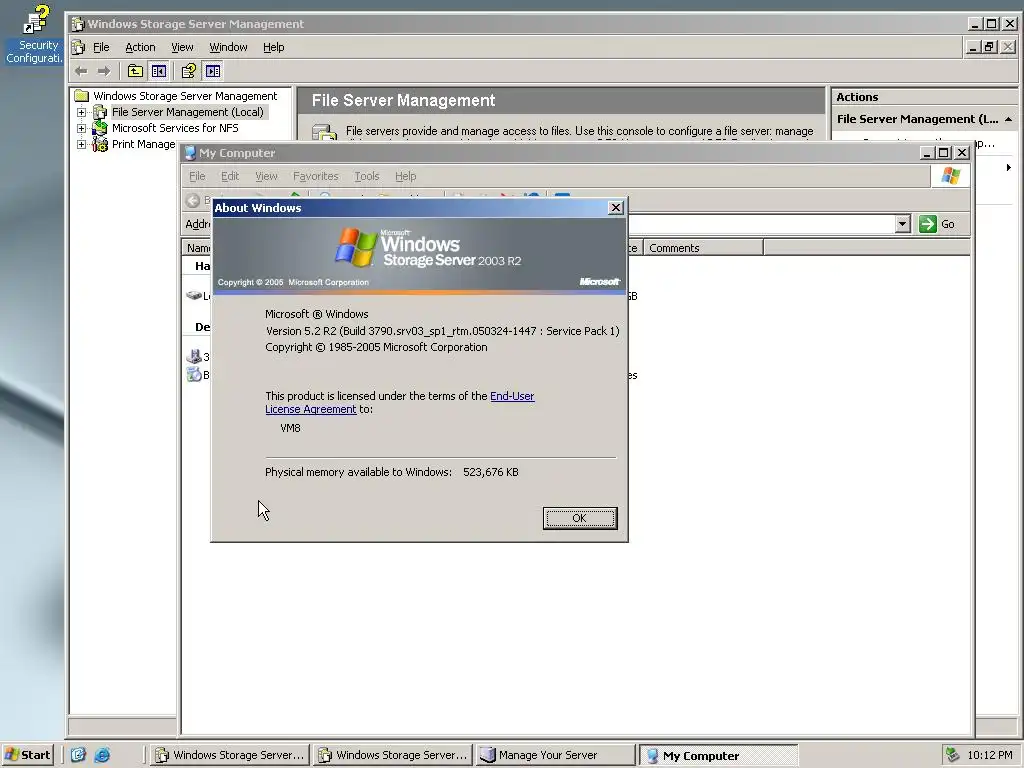Click OK in the About Windows dialog

[580, 518]
